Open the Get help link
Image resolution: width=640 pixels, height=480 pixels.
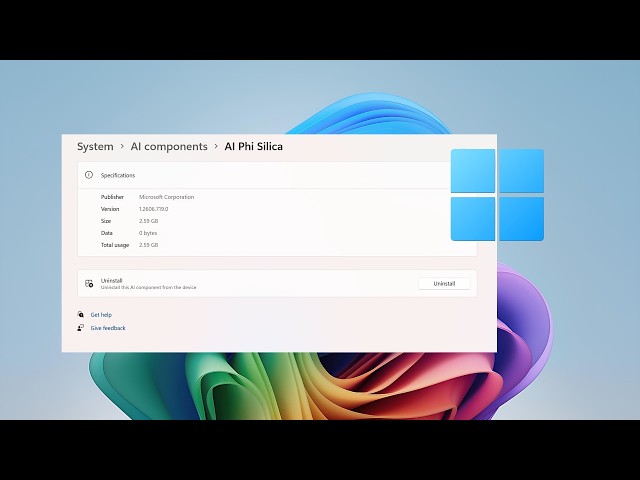click(101, 315)
